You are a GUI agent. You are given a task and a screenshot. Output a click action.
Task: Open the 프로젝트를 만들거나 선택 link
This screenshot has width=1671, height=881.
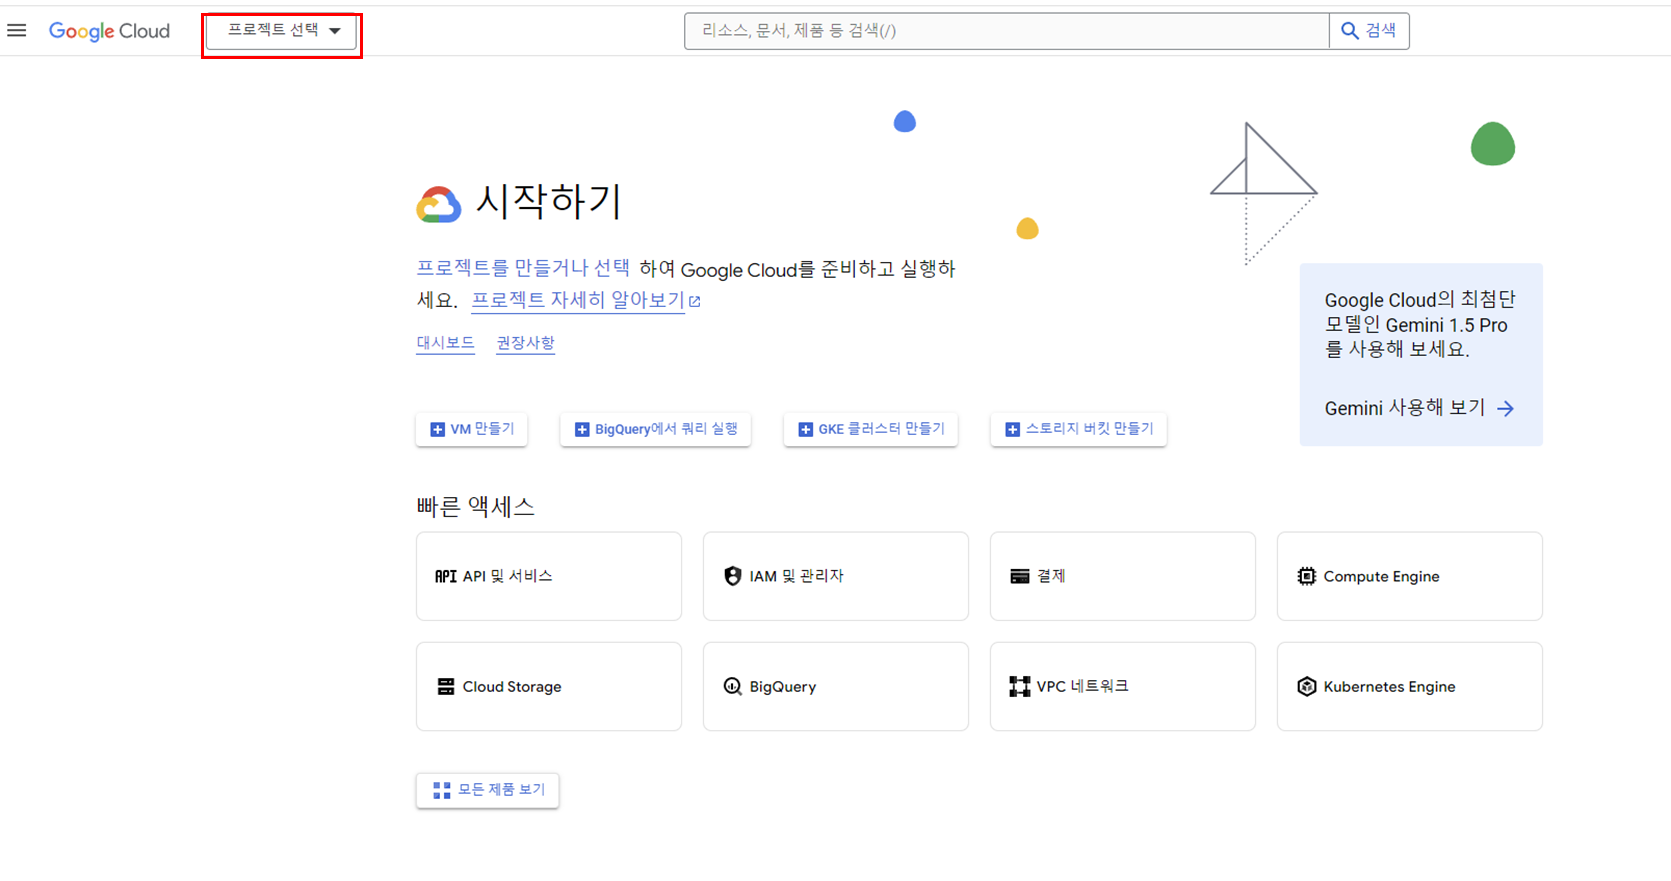pyautogui.click(x=523, y=268)
